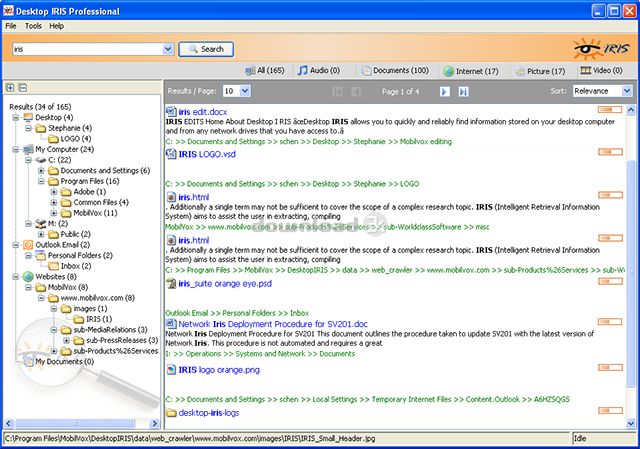Click results list scroll down arrow
Screen dimensions: 640x449
pos(631,423)
